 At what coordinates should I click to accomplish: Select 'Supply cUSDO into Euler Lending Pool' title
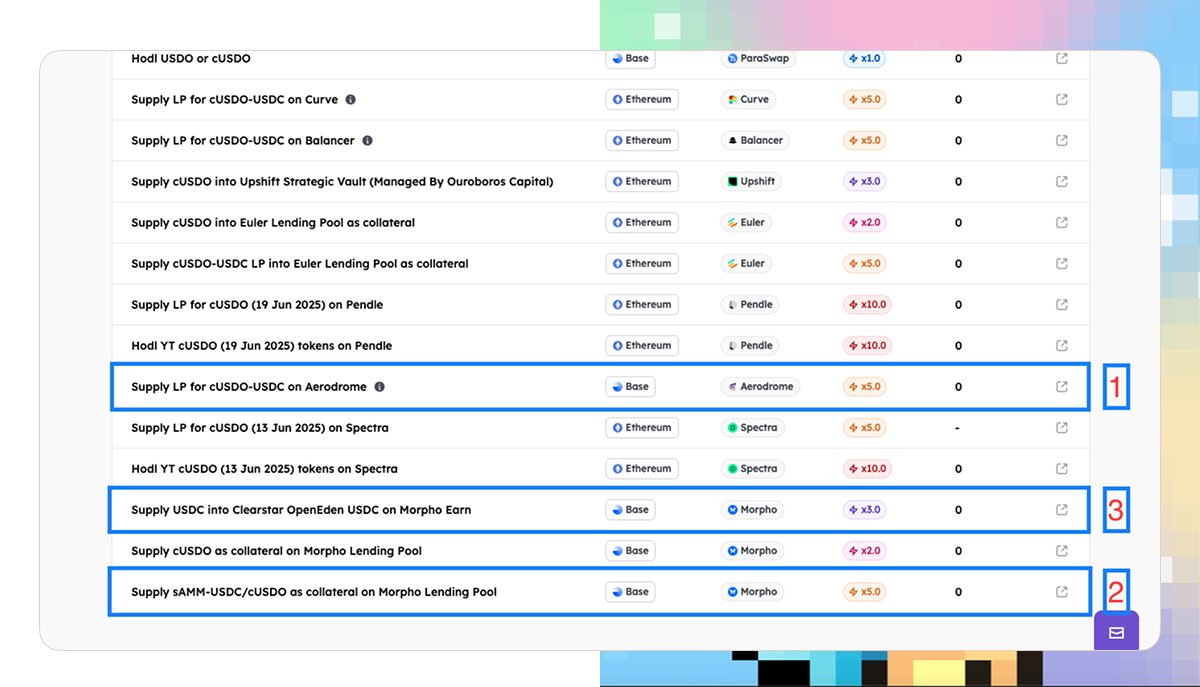click(273, 222)
